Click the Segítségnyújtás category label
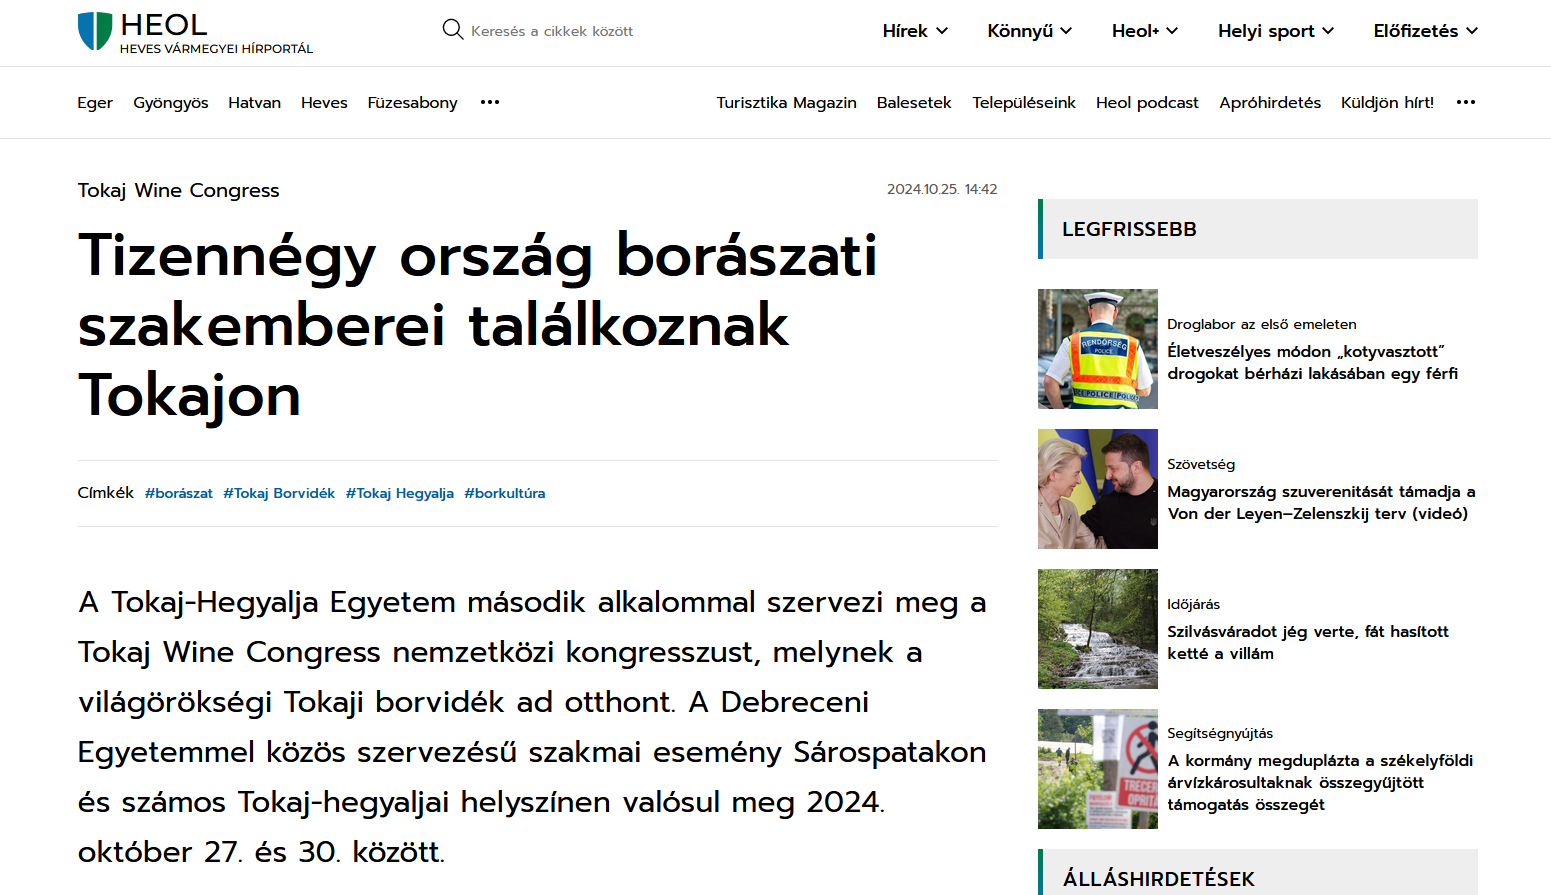The height and width of the screenshot is (895, 1551). (x=1220, y=733)
